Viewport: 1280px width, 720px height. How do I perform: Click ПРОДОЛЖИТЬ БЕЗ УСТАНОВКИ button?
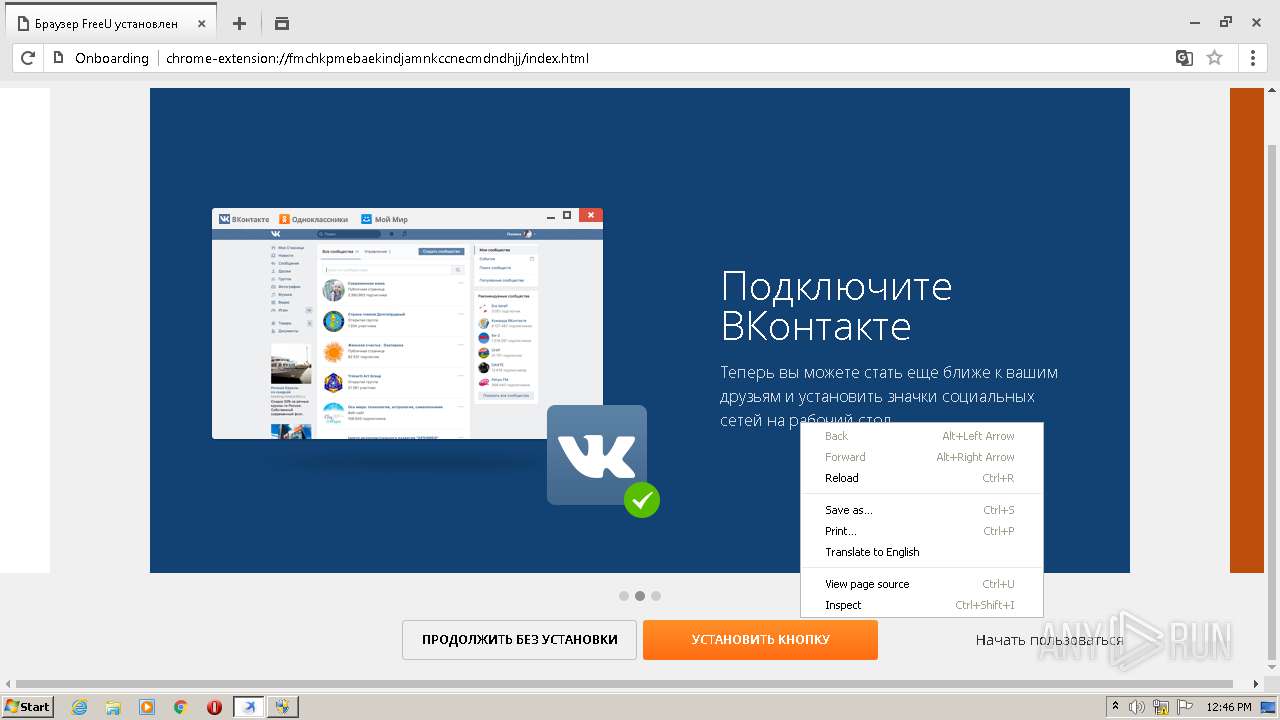tap(519, 640)
